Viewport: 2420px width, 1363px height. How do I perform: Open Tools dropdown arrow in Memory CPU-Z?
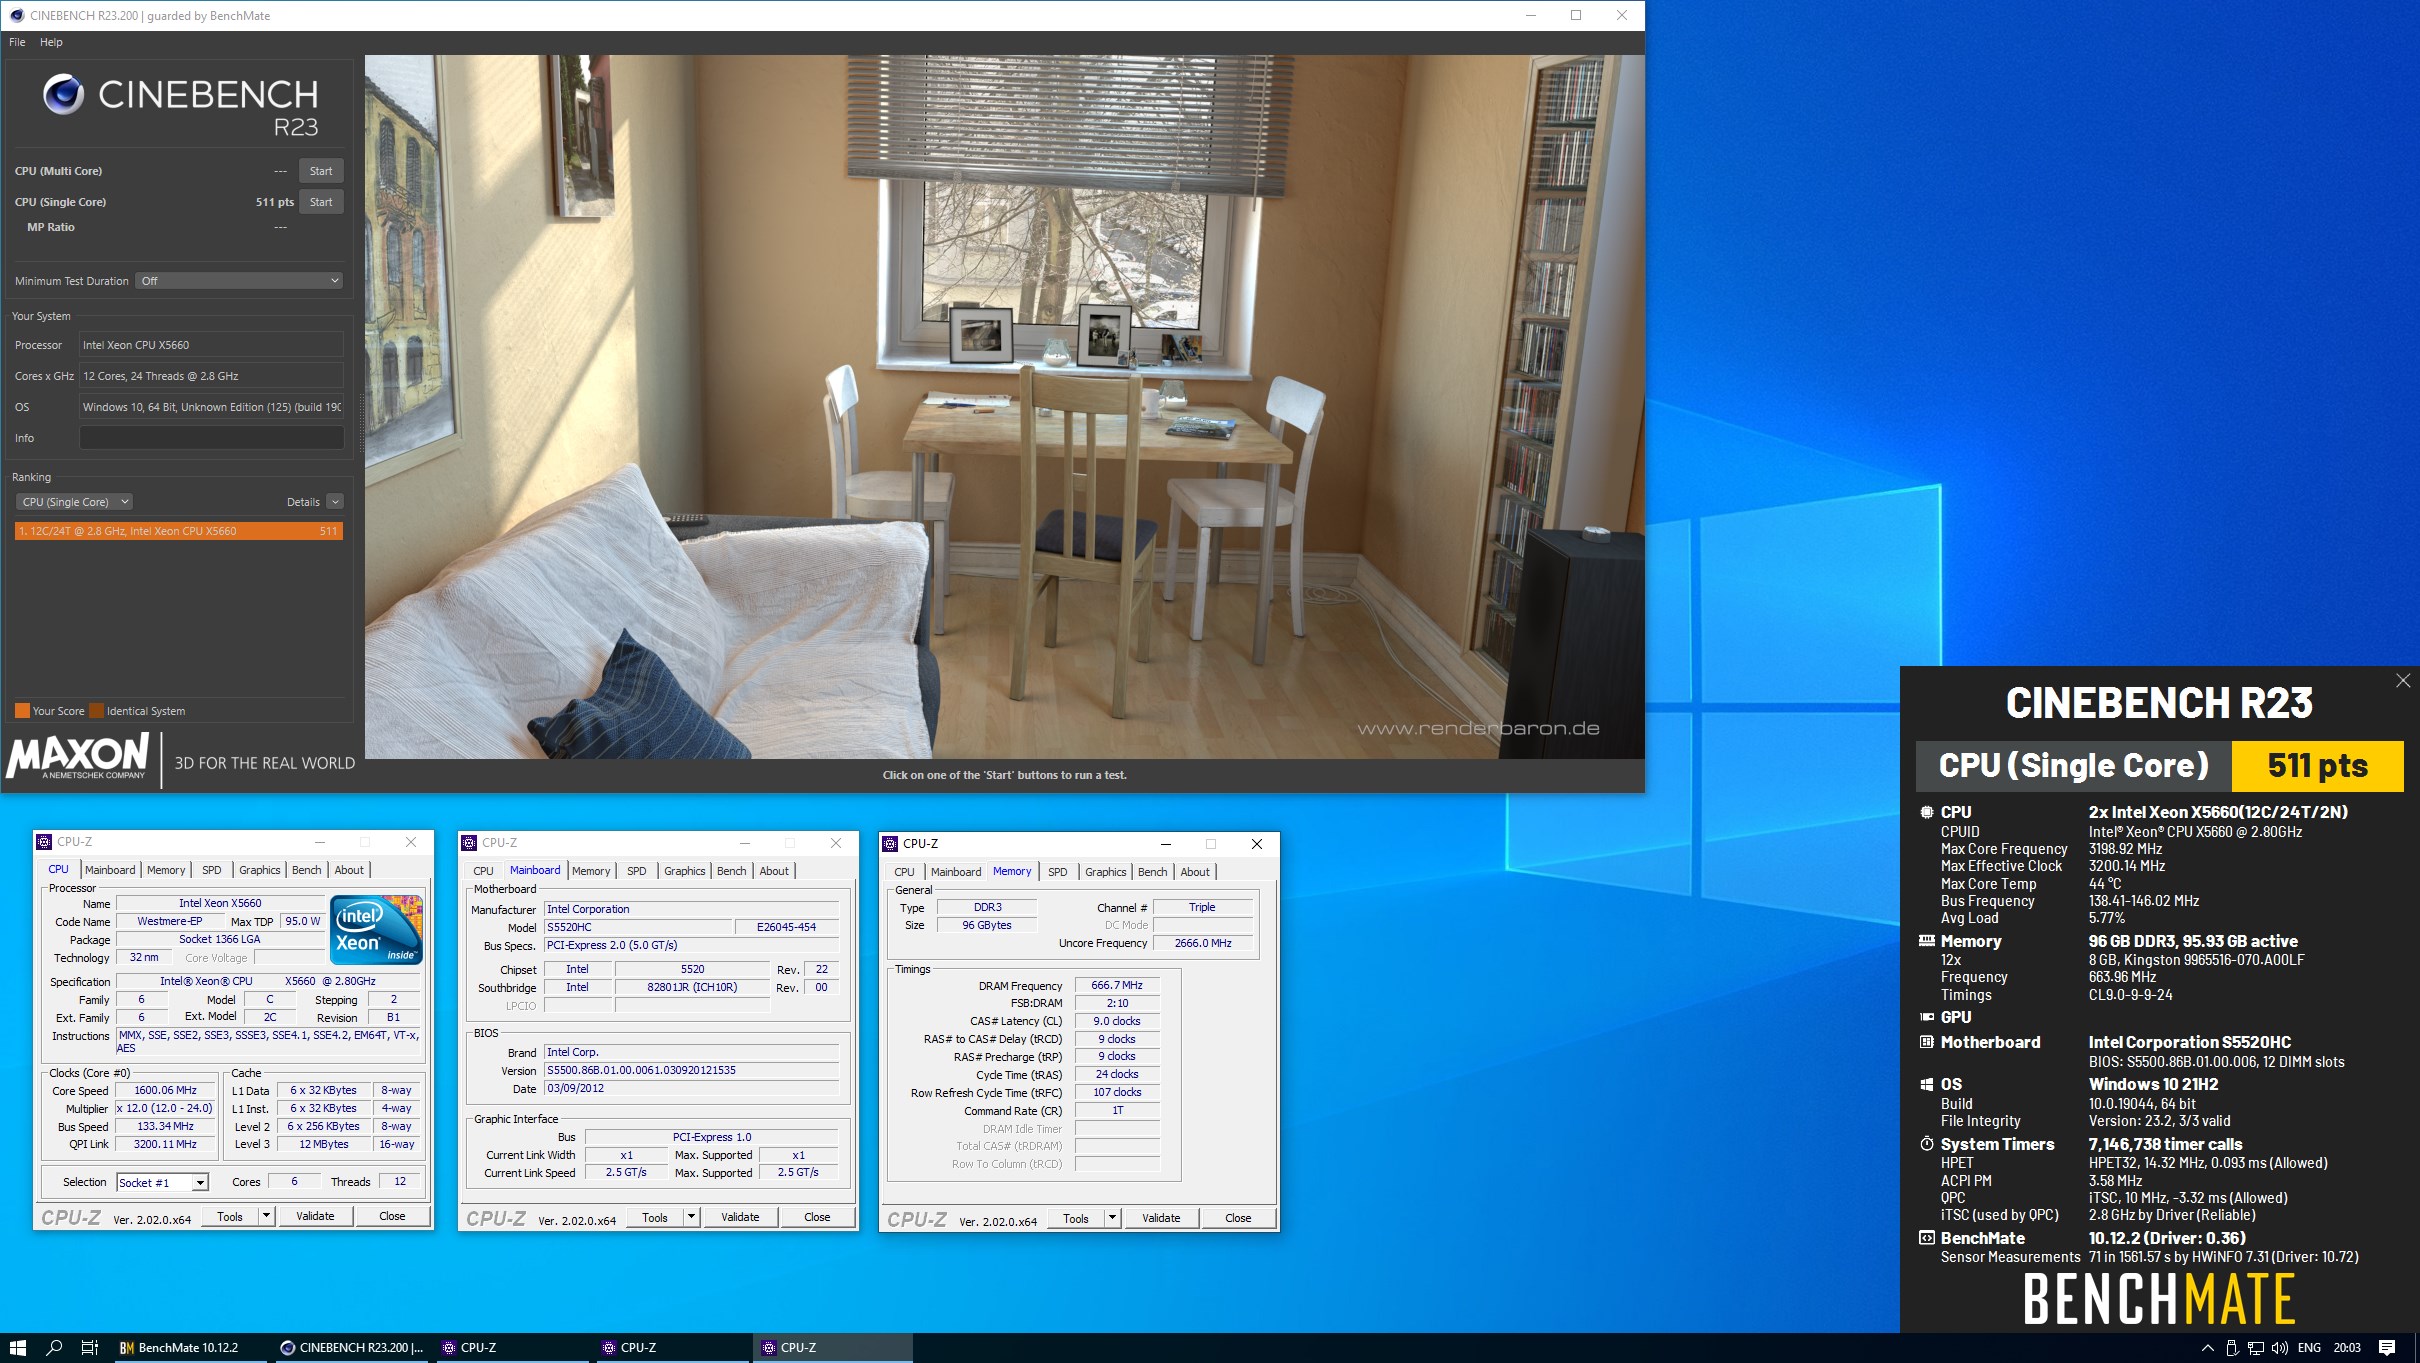(1113, 1218)
